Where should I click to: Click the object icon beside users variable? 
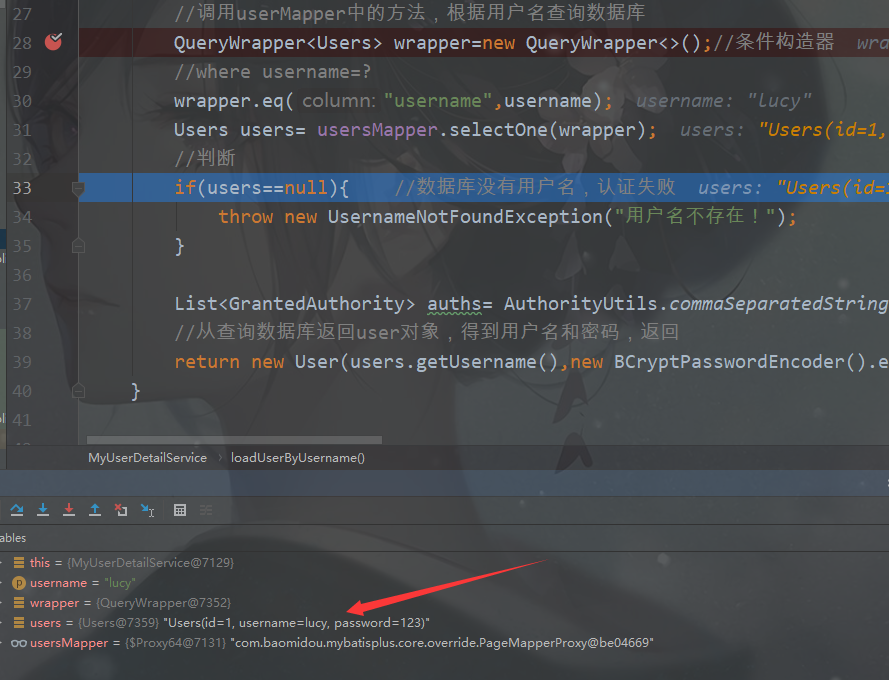(x=19, y=623)
